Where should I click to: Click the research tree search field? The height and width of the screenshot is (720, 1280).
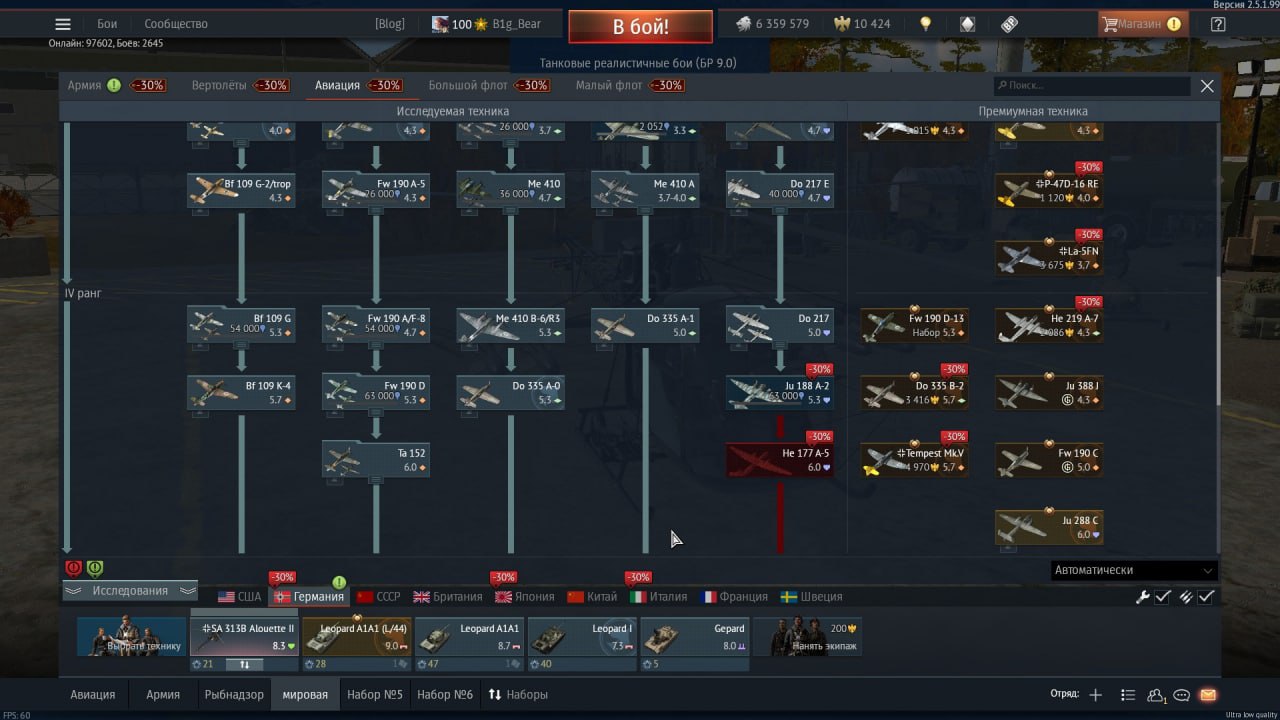1092,86
